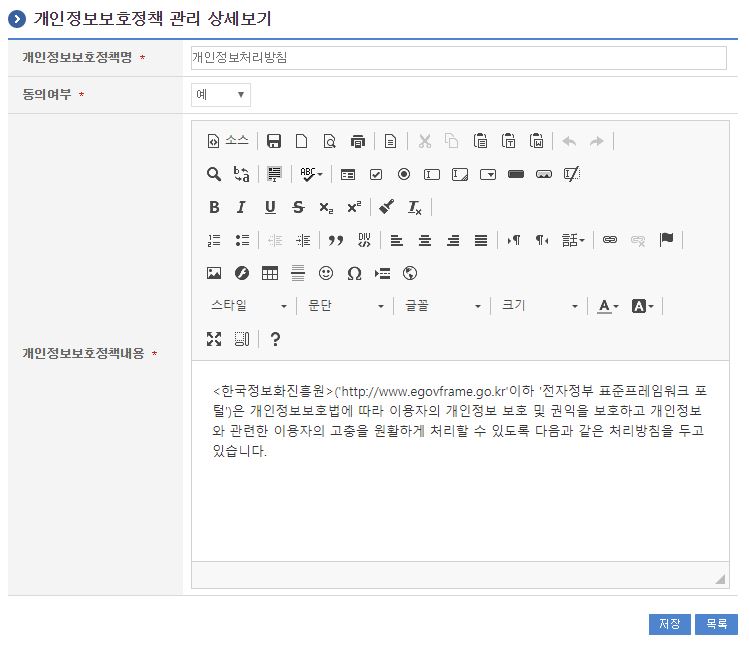Image resolution: width=749 pixels, height=648 pixels.
Task: Open the find search magnifier tool
Action: [214, 174]
